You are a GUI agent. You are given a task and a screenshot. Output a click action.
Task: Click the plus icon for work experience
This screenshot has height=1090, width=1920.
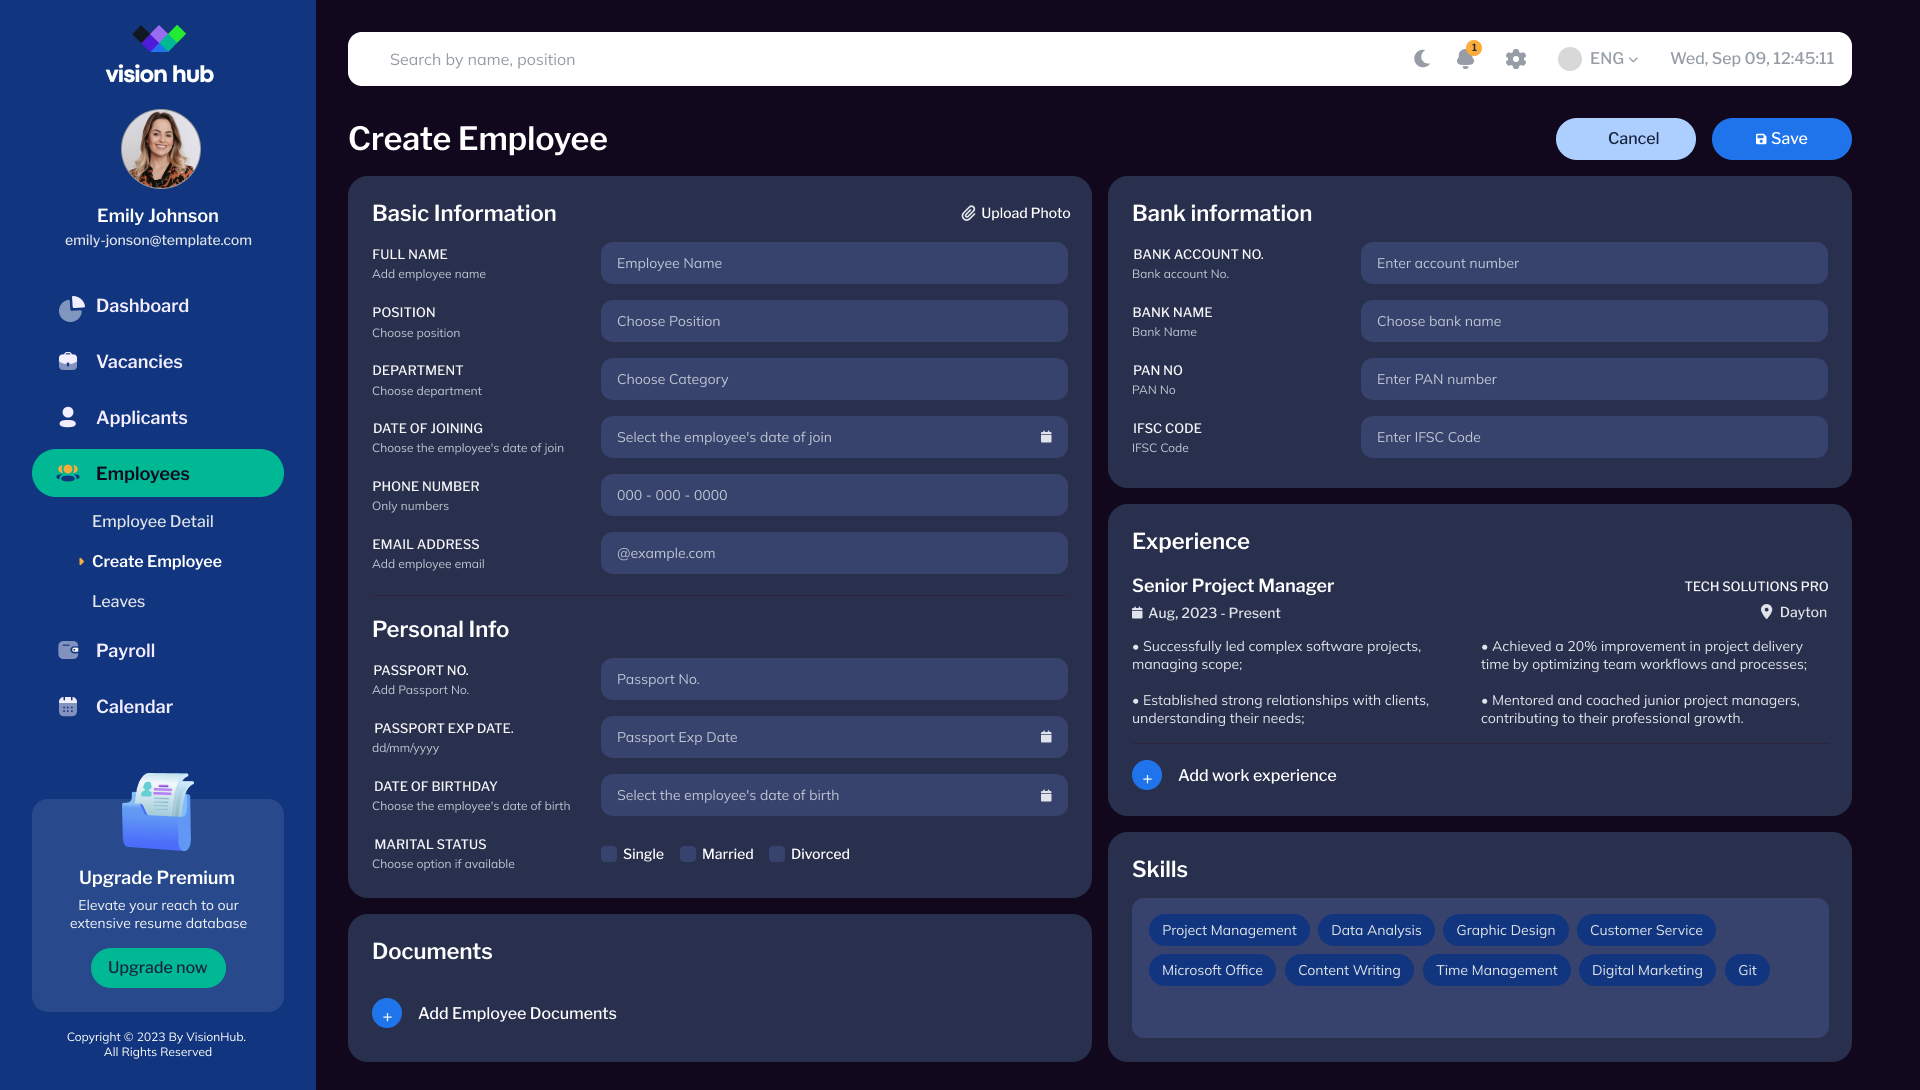pos(1147,775)
